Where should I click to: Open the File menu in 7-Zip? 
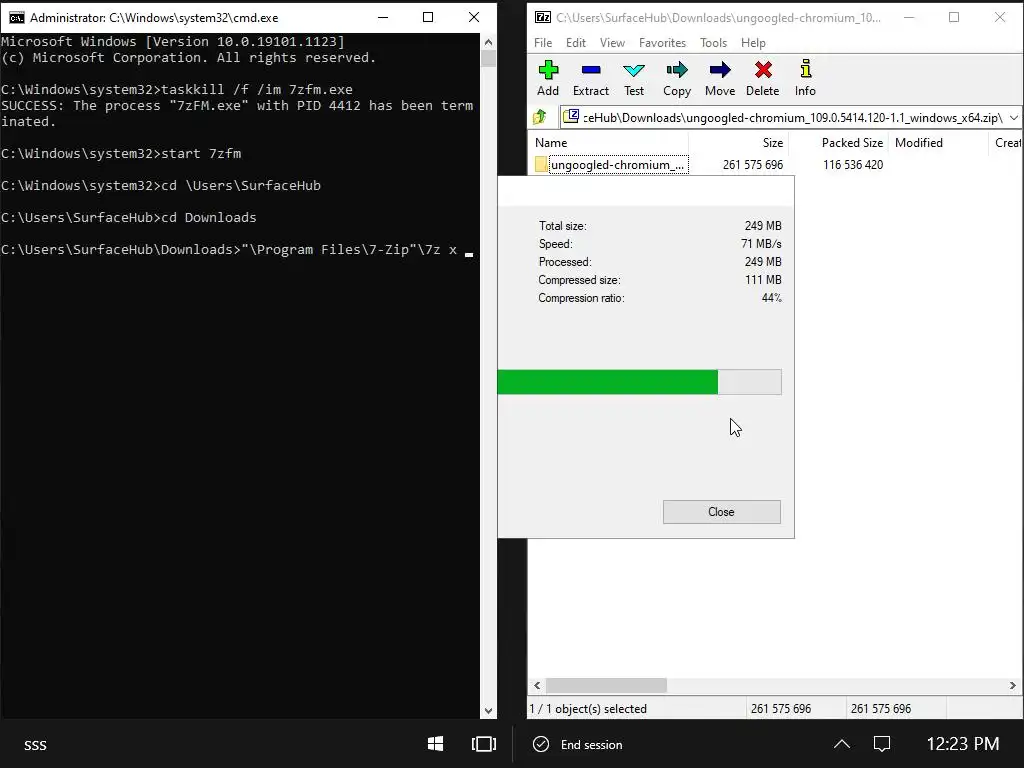[543, 42]
